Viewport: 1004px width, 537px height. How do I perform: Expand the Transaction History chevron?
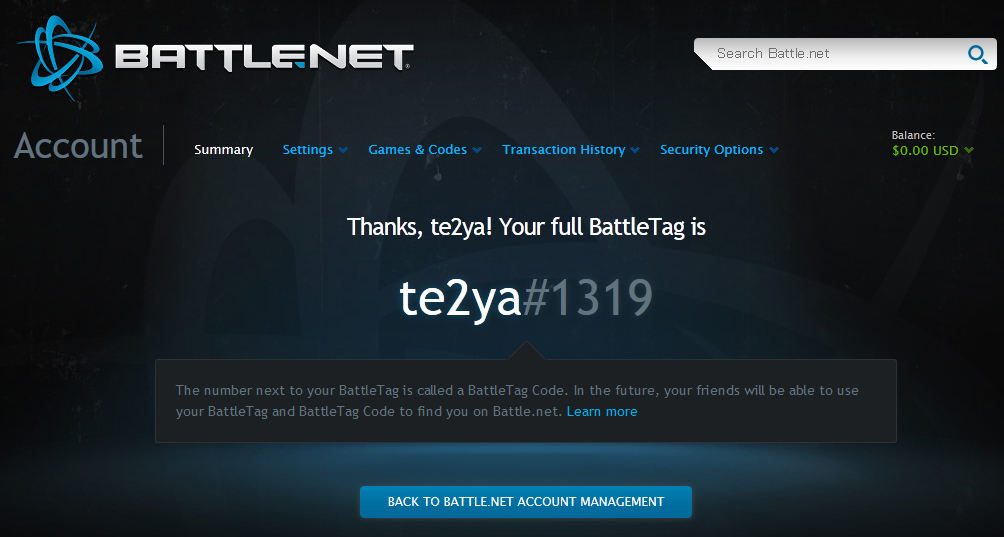coord(635,150)
